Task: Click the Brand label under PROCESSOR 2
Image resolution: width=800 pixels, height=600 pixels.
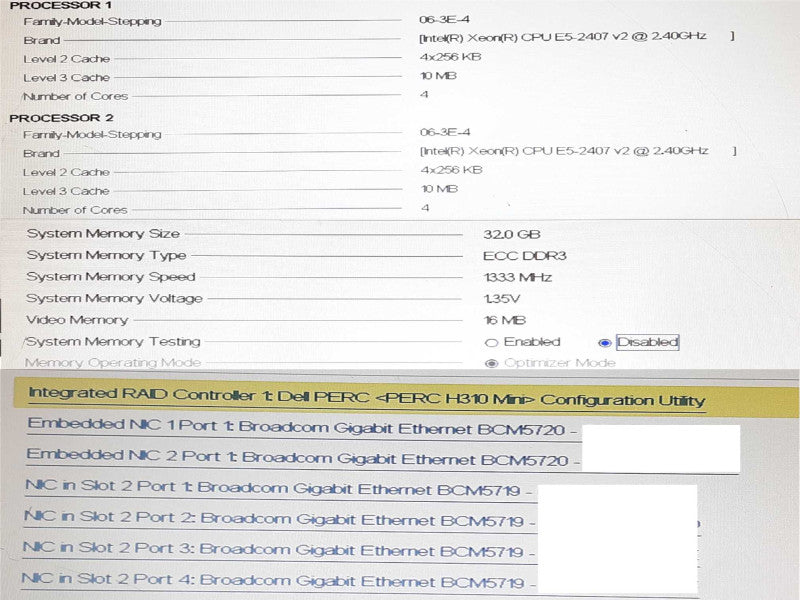Action: [41, 154]
